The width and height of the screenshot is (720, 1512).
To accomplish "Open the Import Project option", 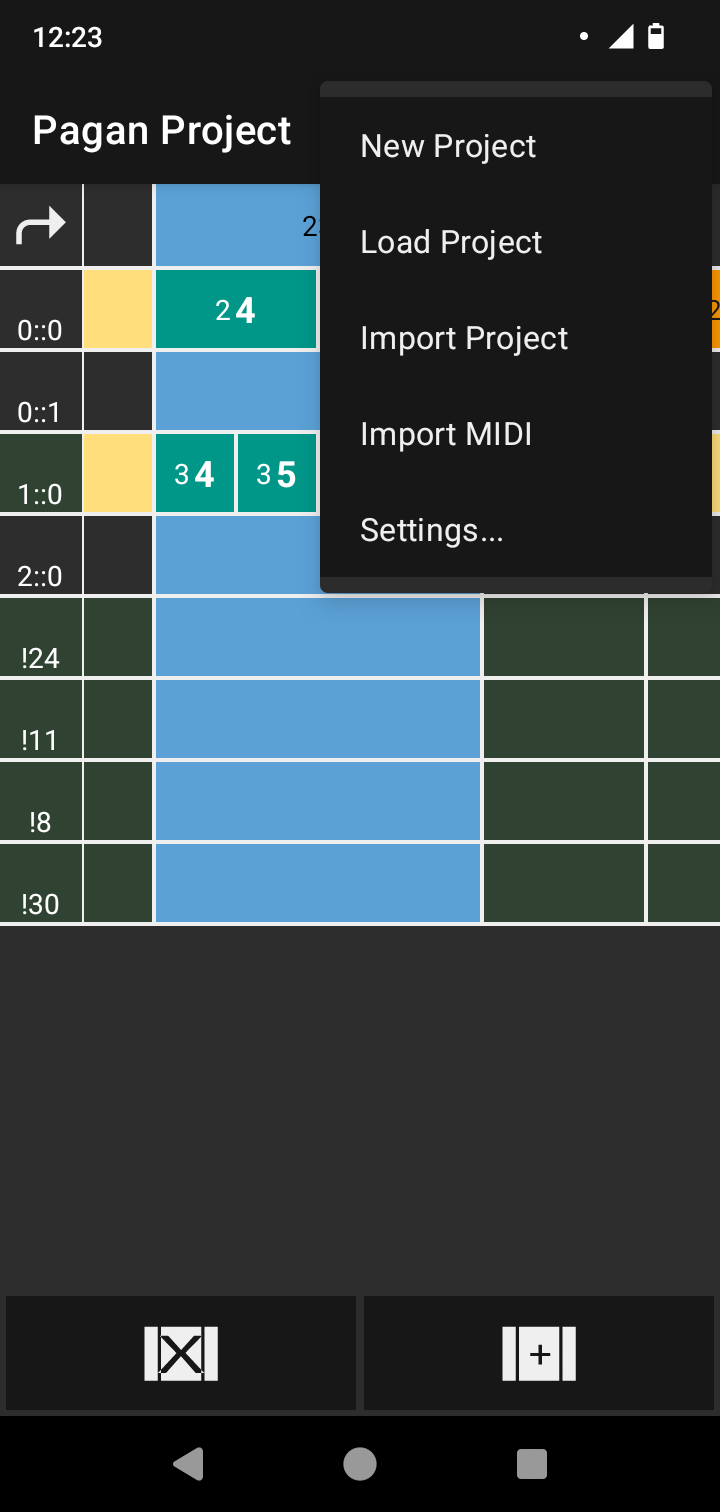I will [x=464, y=338].
